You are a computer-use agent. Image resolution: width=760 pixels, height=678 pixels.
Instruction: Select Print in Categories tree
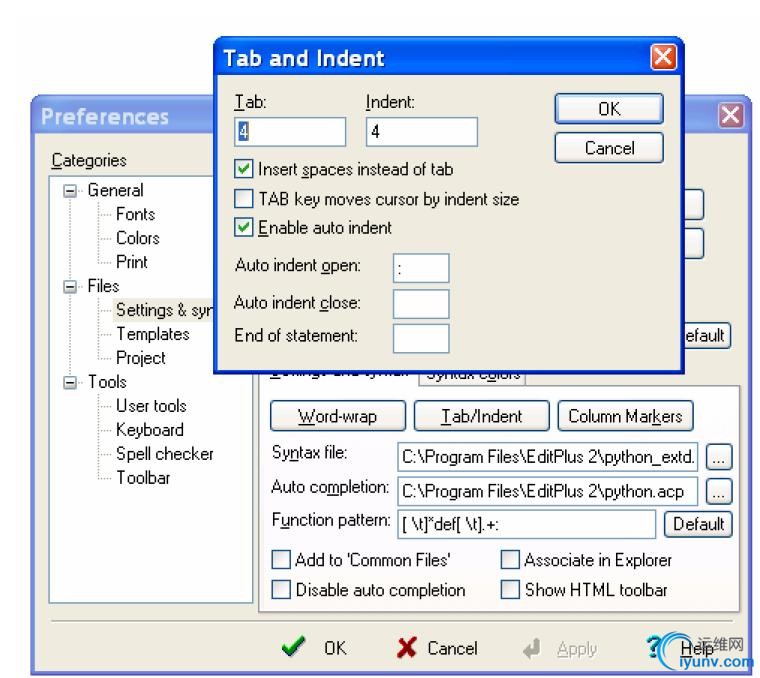[x=131, y=262]
